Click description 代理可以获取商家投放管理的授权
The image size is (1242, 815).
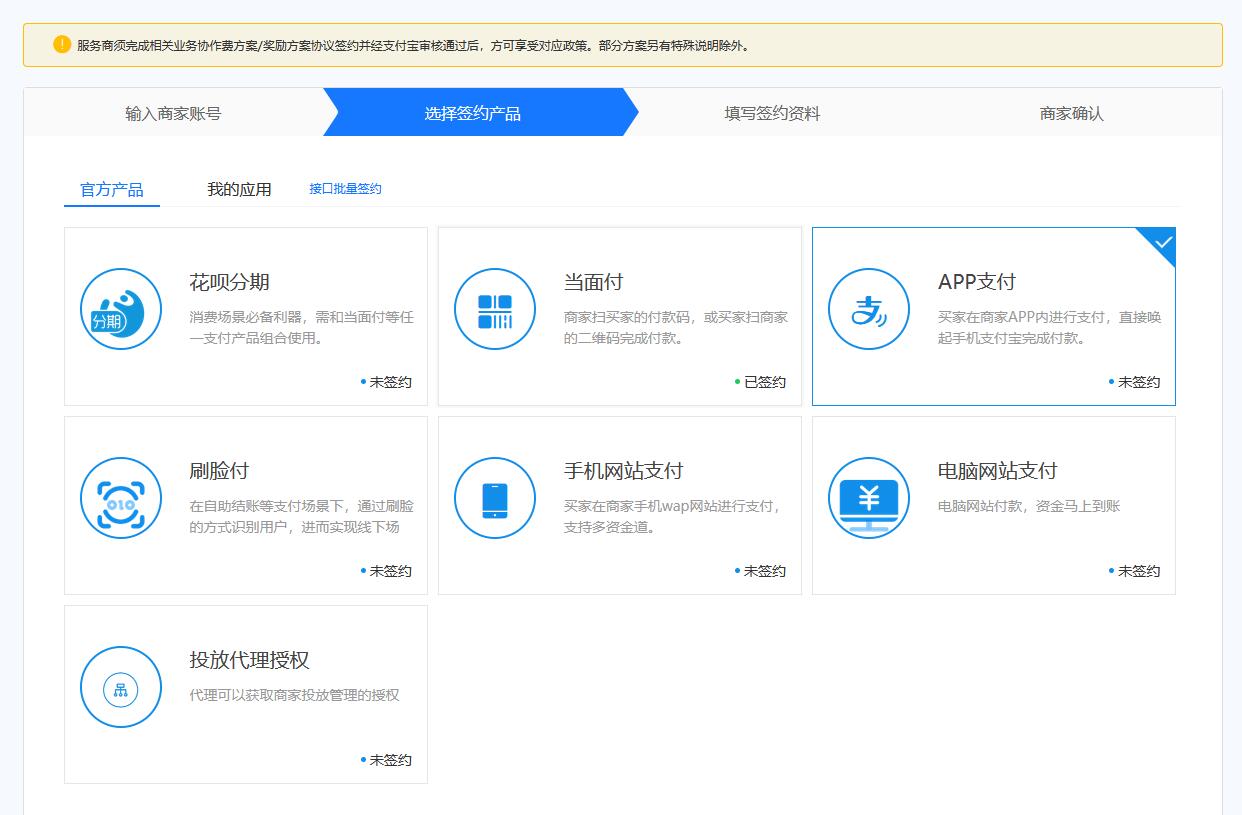coord(294,695)
